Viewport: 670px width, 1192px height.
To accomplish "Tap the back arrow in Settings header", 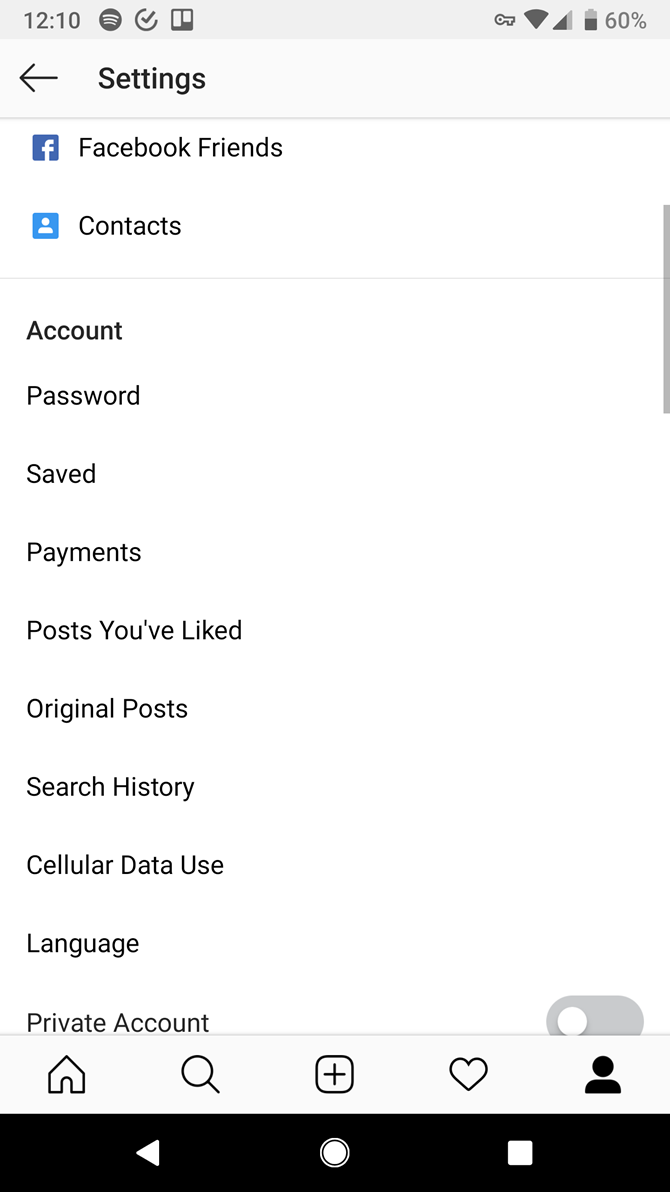I will pyautogui.click(x=39, y=78).
